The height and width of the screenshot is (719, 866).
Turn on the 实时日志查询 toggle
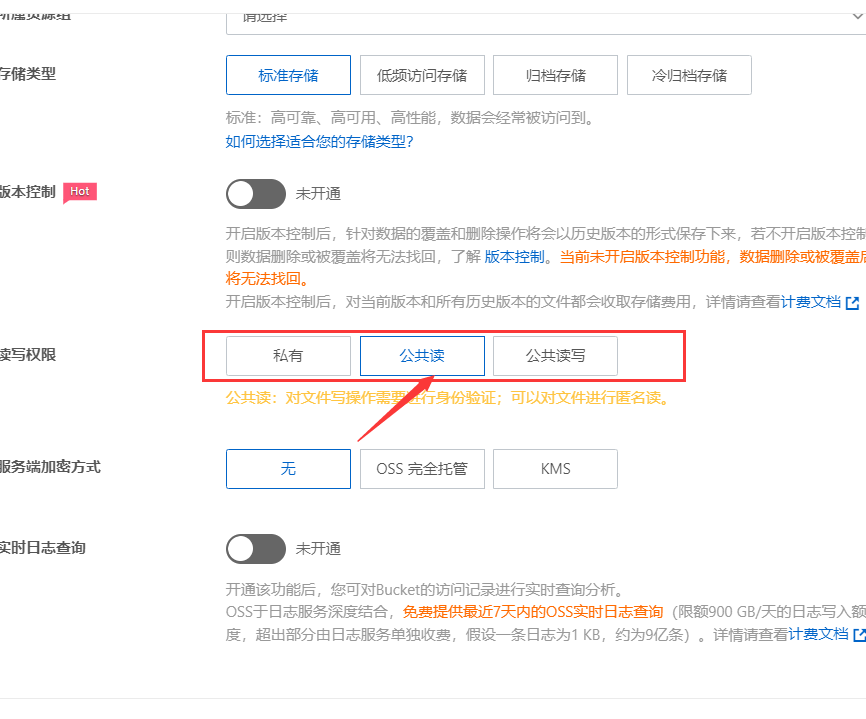coord(256,549)
